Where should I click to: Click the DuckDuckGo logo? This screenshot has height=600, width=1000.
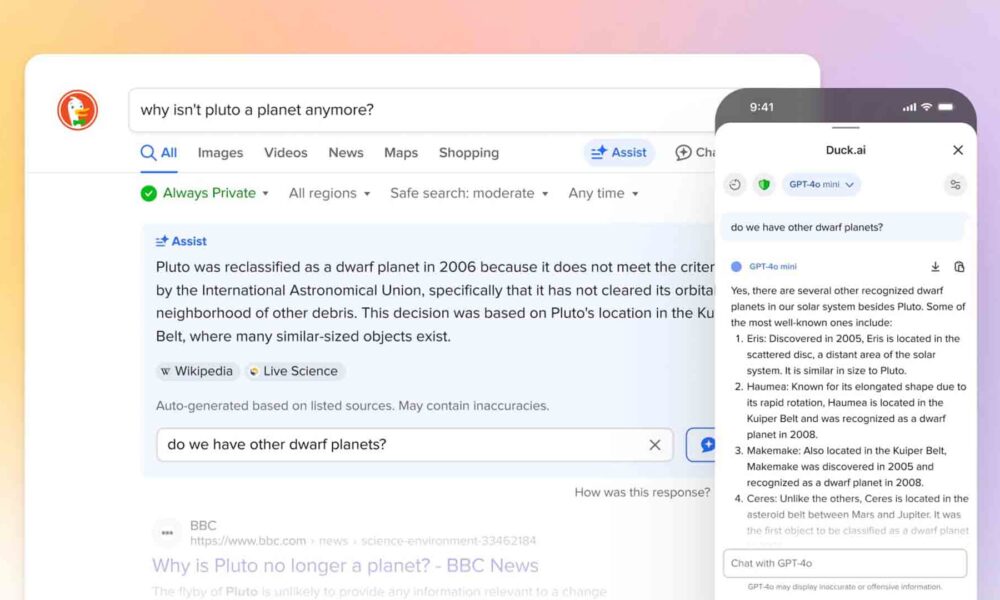77,110
